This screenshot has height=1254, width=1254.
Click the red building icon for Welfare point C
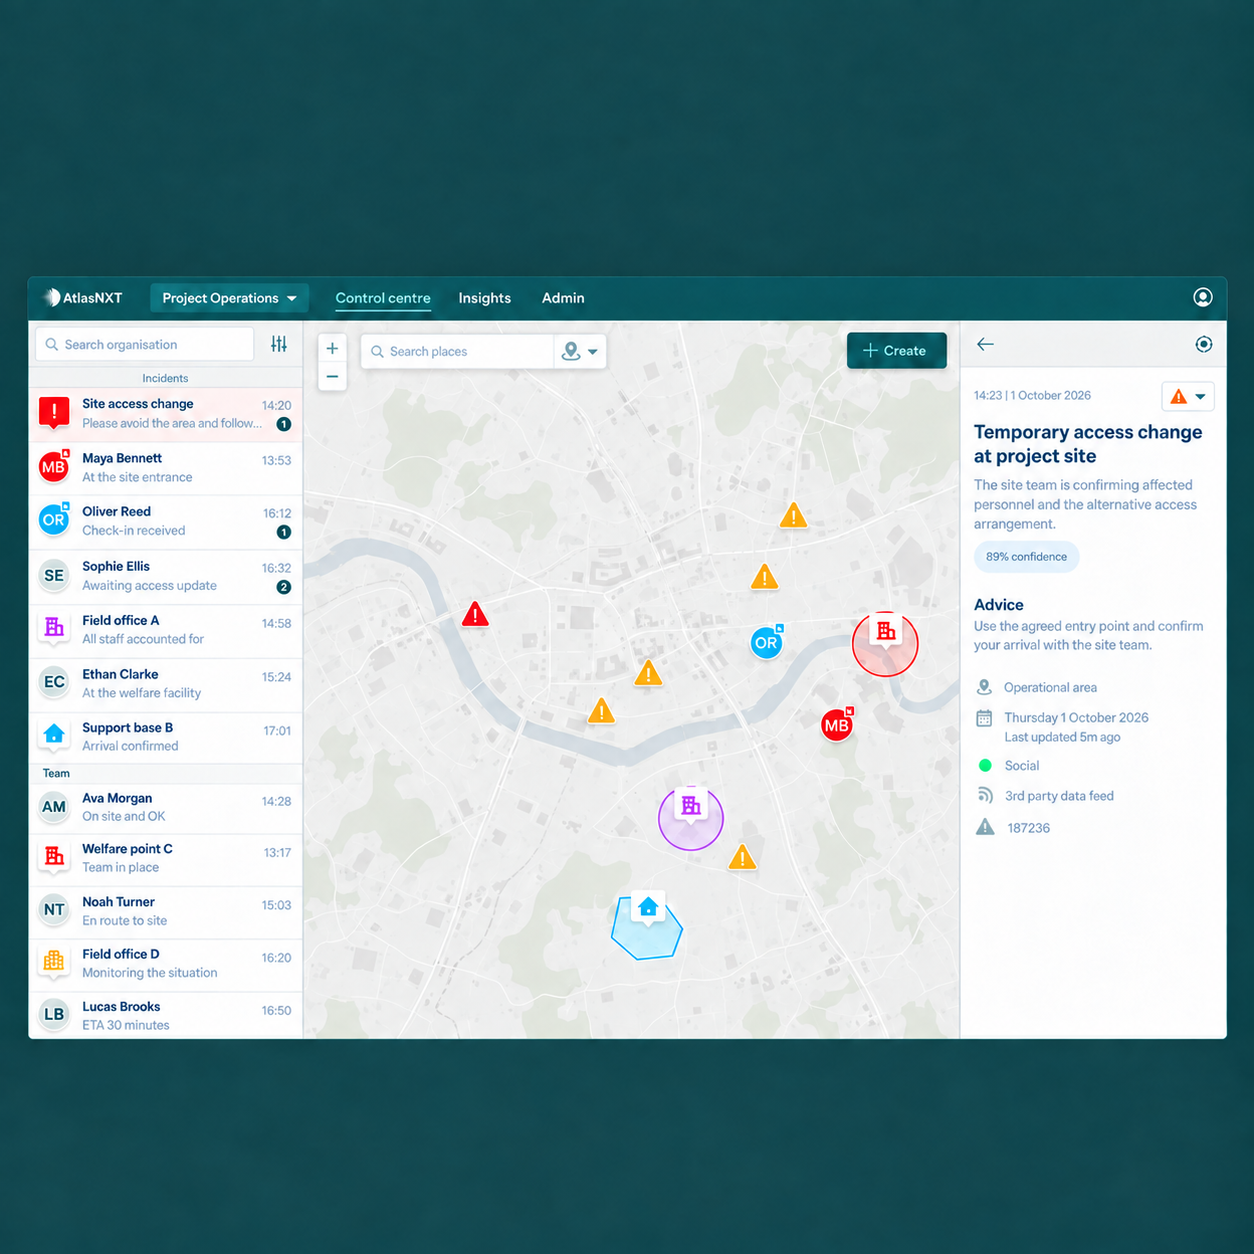click(54, 857)
